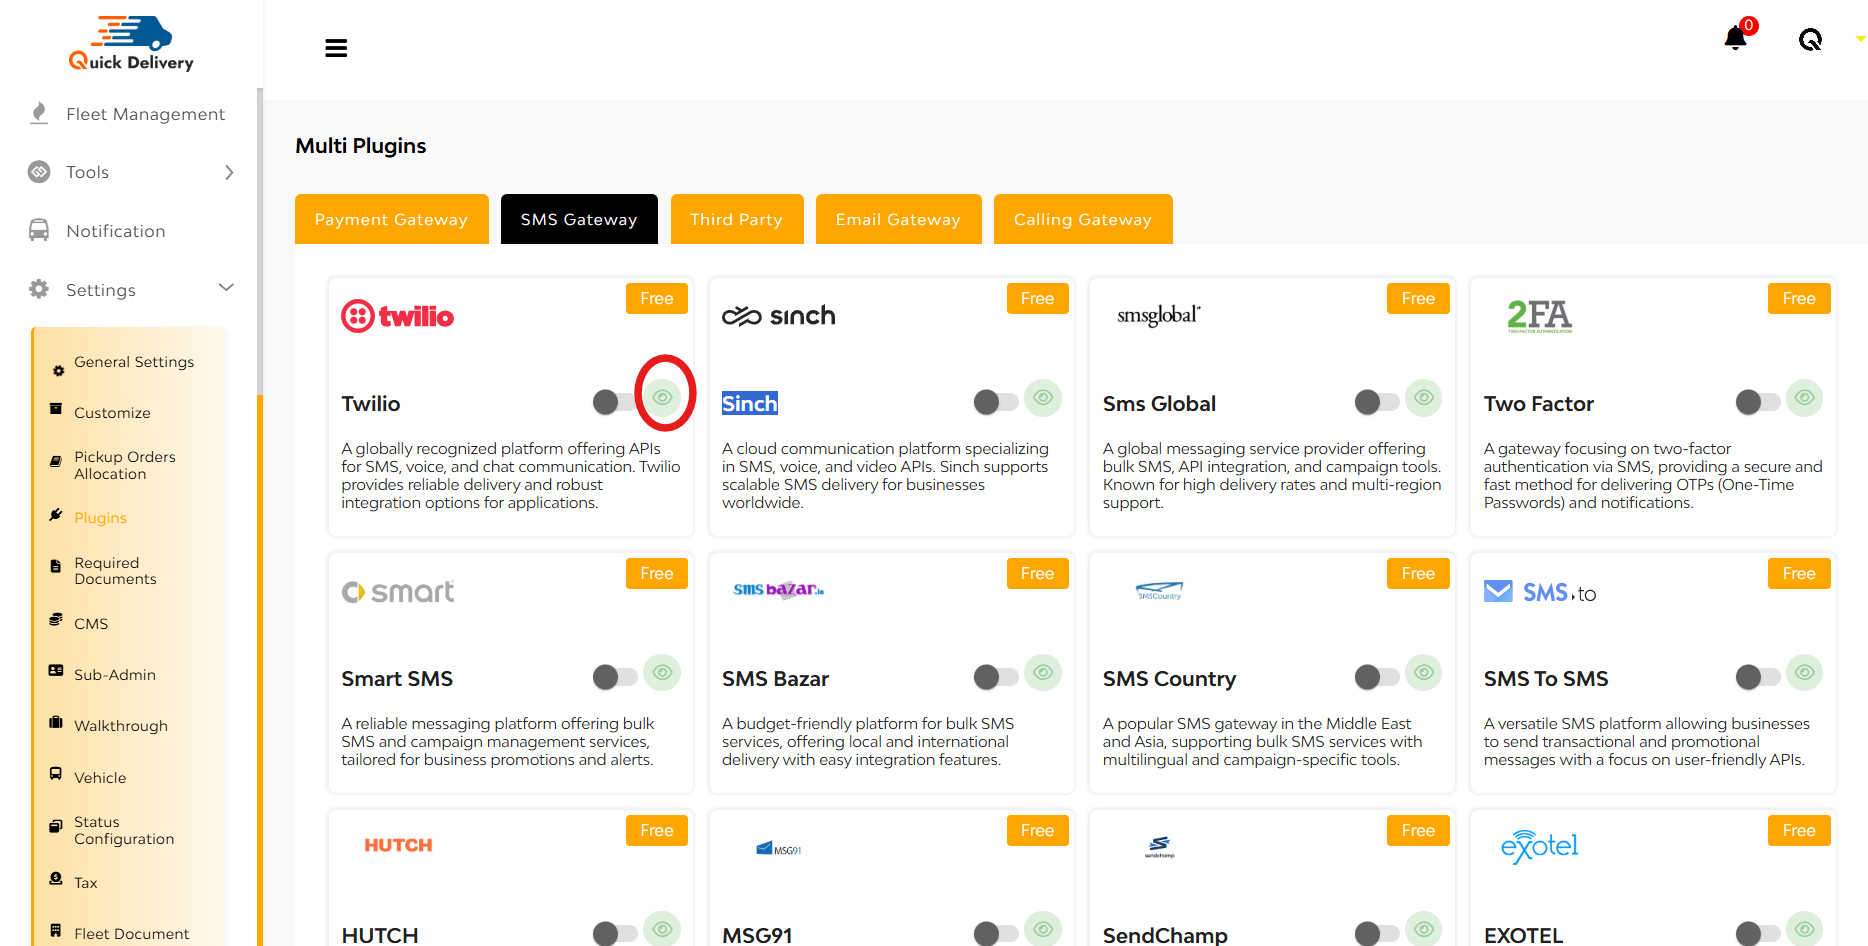Enable the Smart SMS toggle
1868x946 pixels.
614,677
